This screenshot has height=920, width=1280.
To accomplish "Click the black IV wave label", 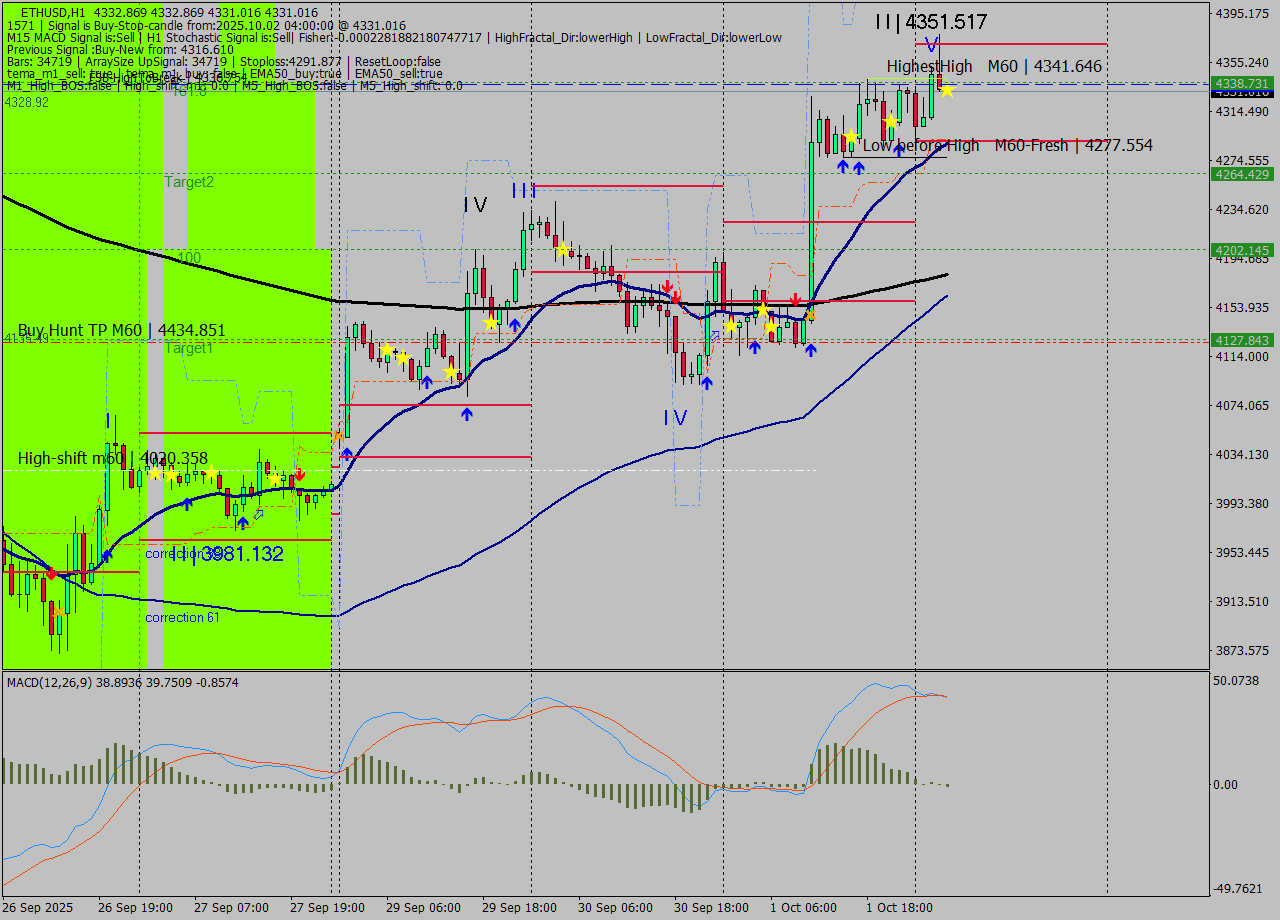I will click(475, 205).
